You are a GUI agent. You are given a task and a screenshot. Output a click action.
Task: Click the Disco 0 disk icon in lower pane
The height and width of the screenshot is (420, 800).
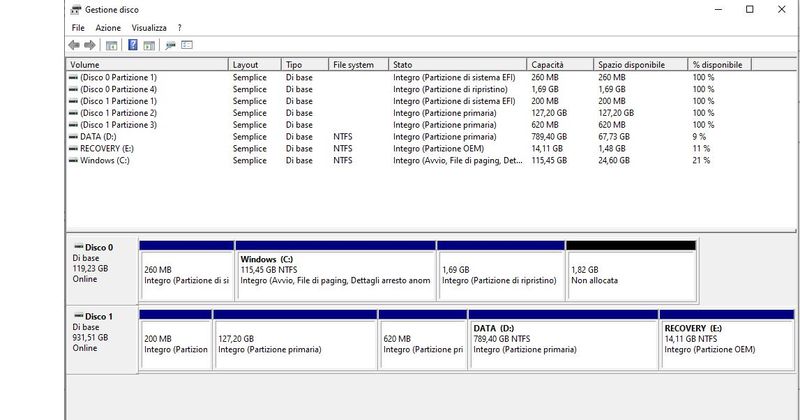click(79, 247)
